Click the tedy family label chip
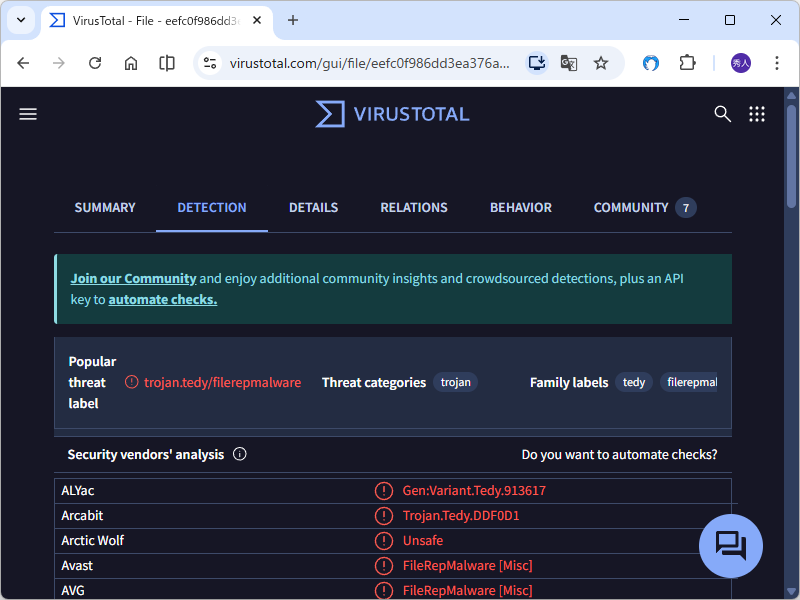The width and height of the screenshot is (800, 600). pos(633,382)
